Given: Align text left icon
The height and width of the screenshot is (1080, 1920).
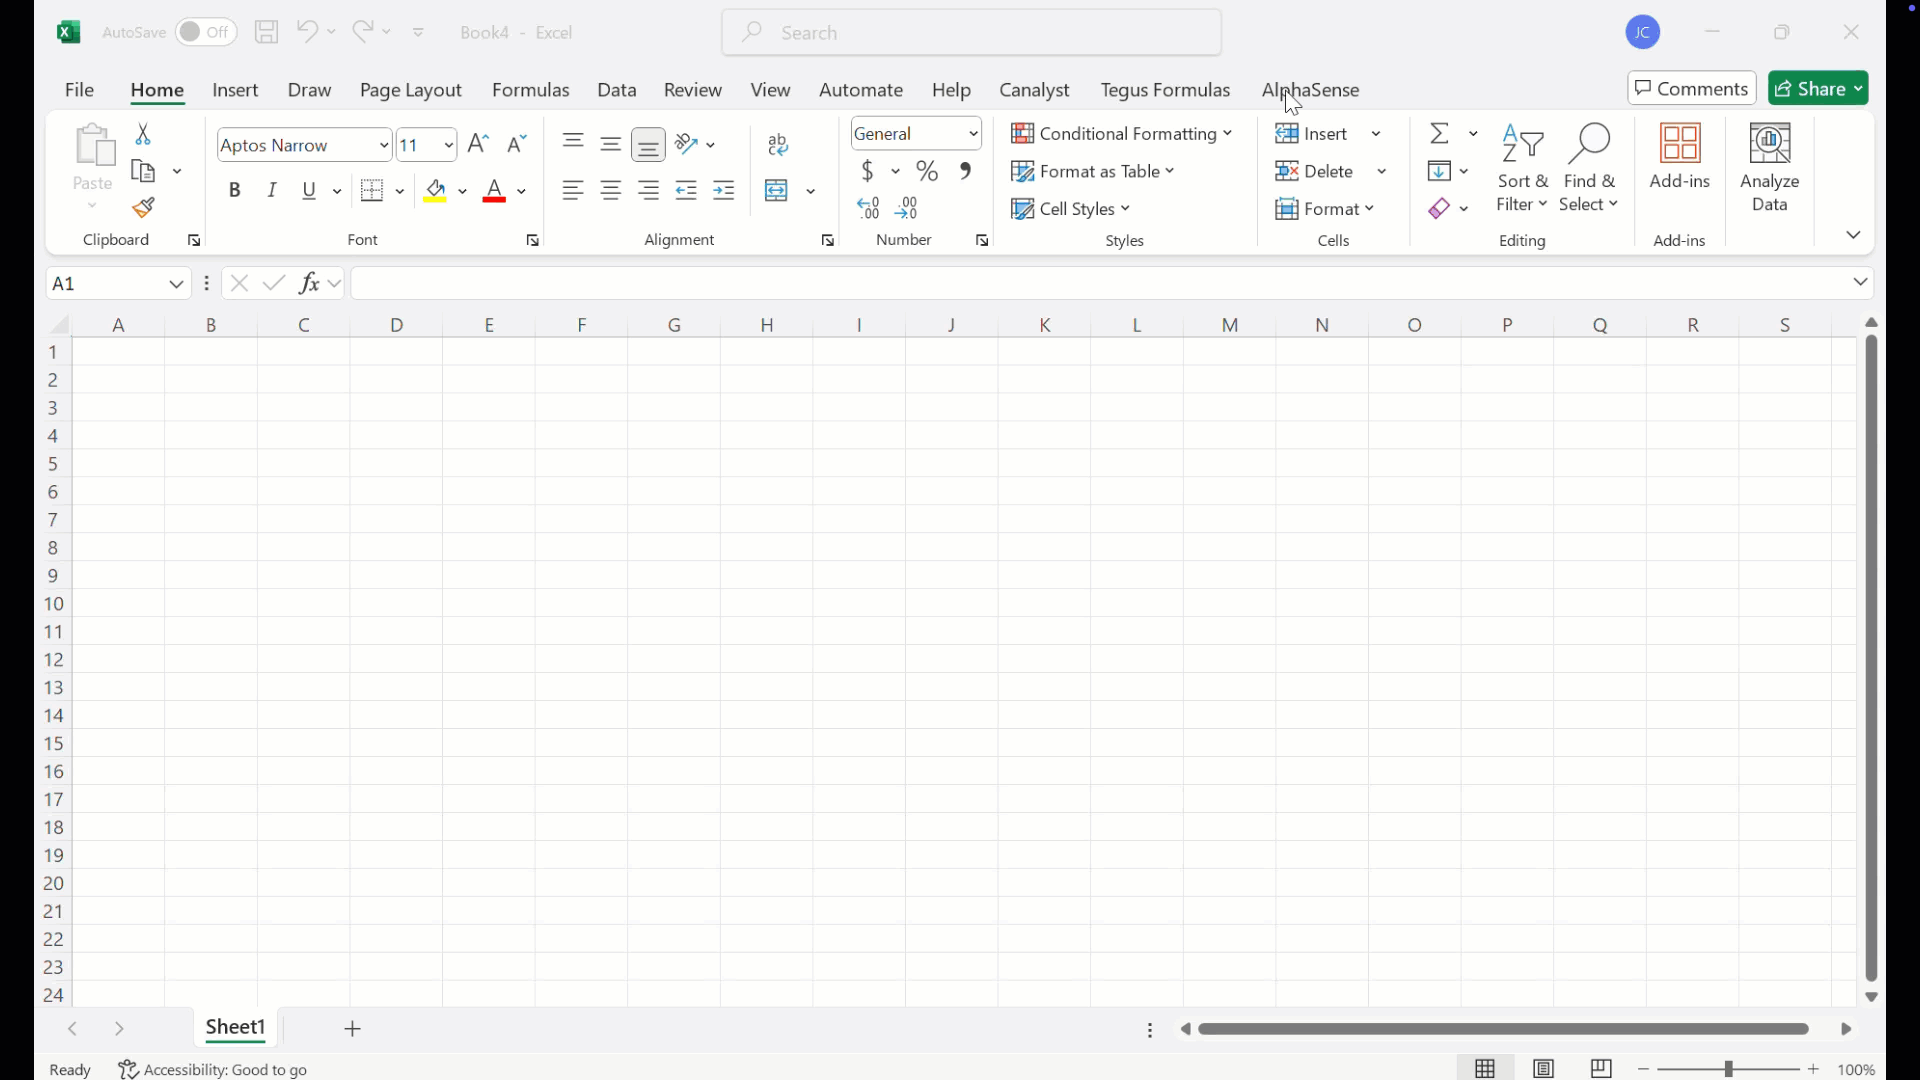Looking at the screenshot, I should tap(573, 190).
